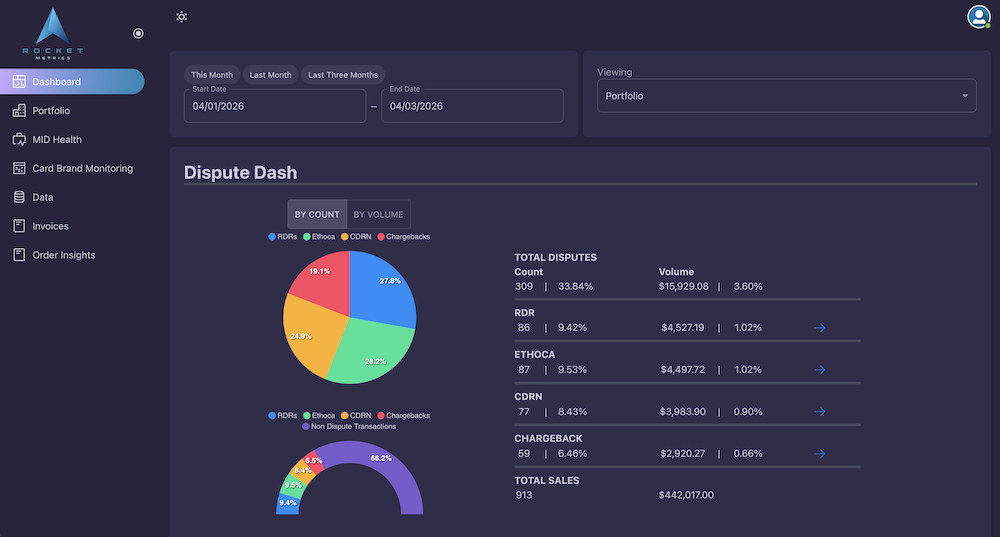Select the Last Three Months preset
The image size is (1000, 537).
click(x=343, y=75)
